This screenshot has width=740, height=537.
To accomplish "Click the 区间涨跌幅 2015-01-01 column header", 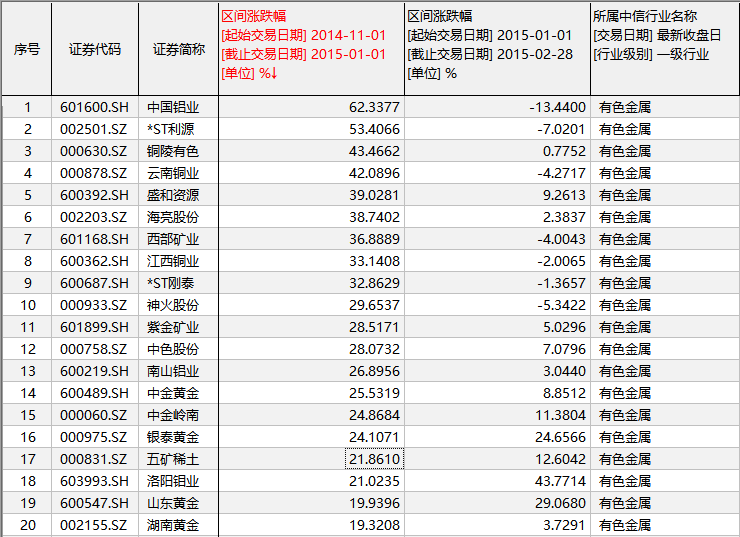I will point(497,49).
